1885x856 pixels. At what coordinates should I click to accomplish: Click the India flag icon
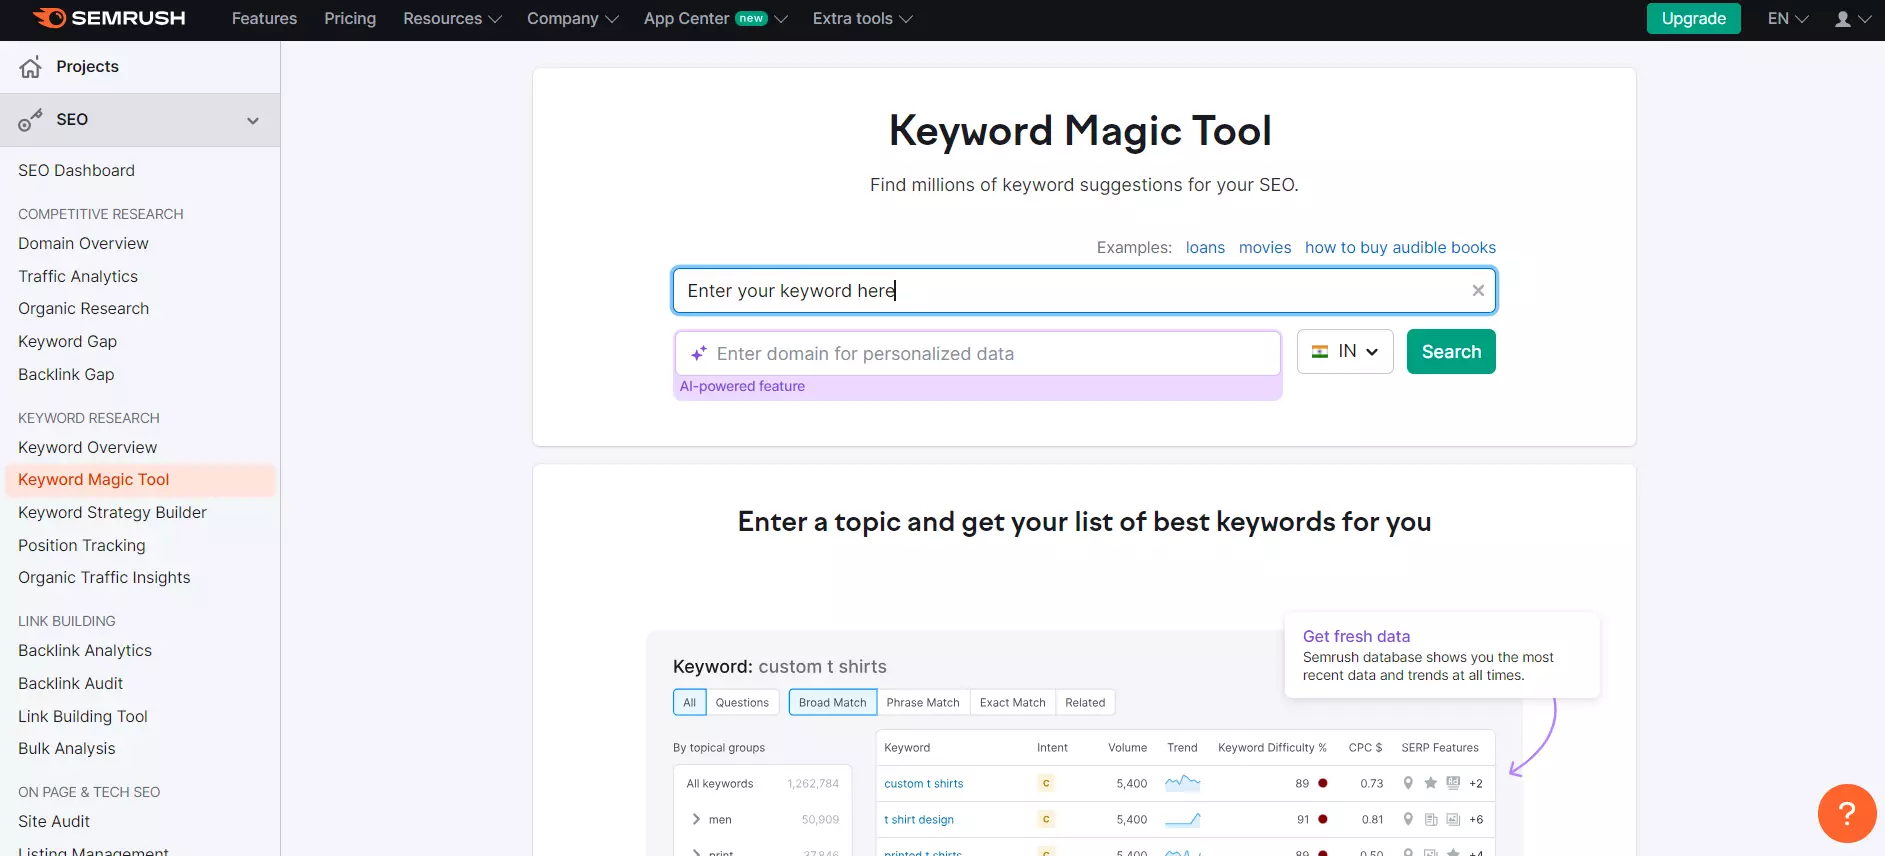coord(1320,352)
